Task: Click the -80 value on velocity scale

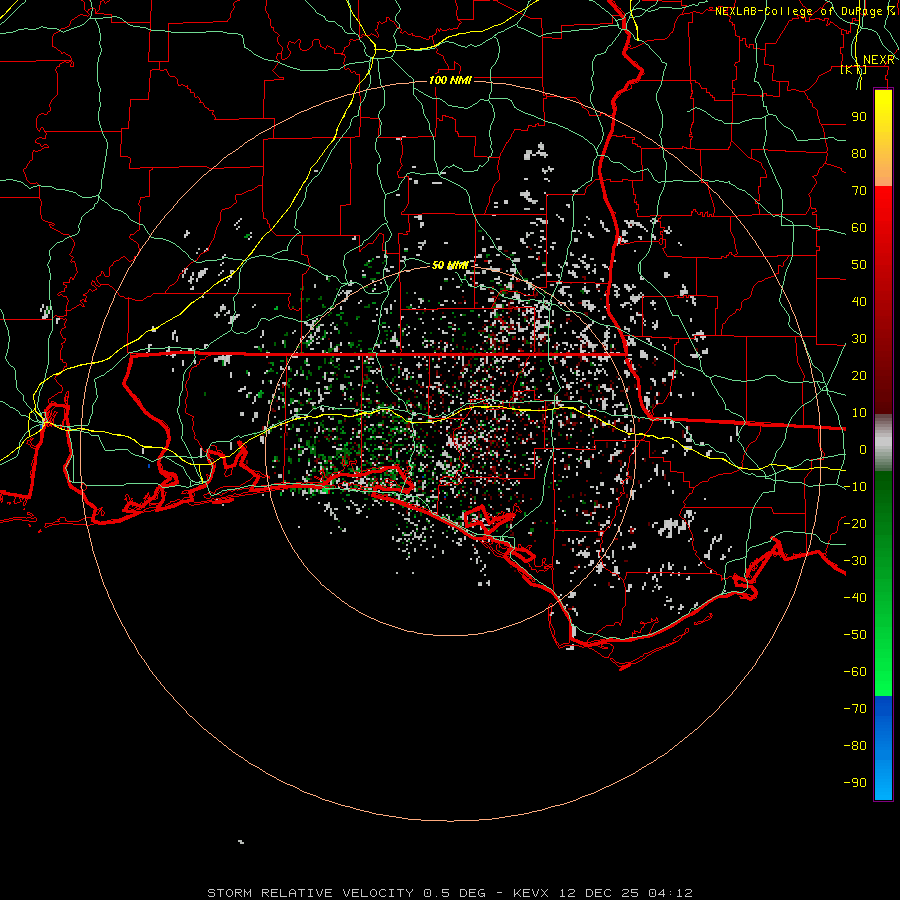Action: tap(855, 746)
